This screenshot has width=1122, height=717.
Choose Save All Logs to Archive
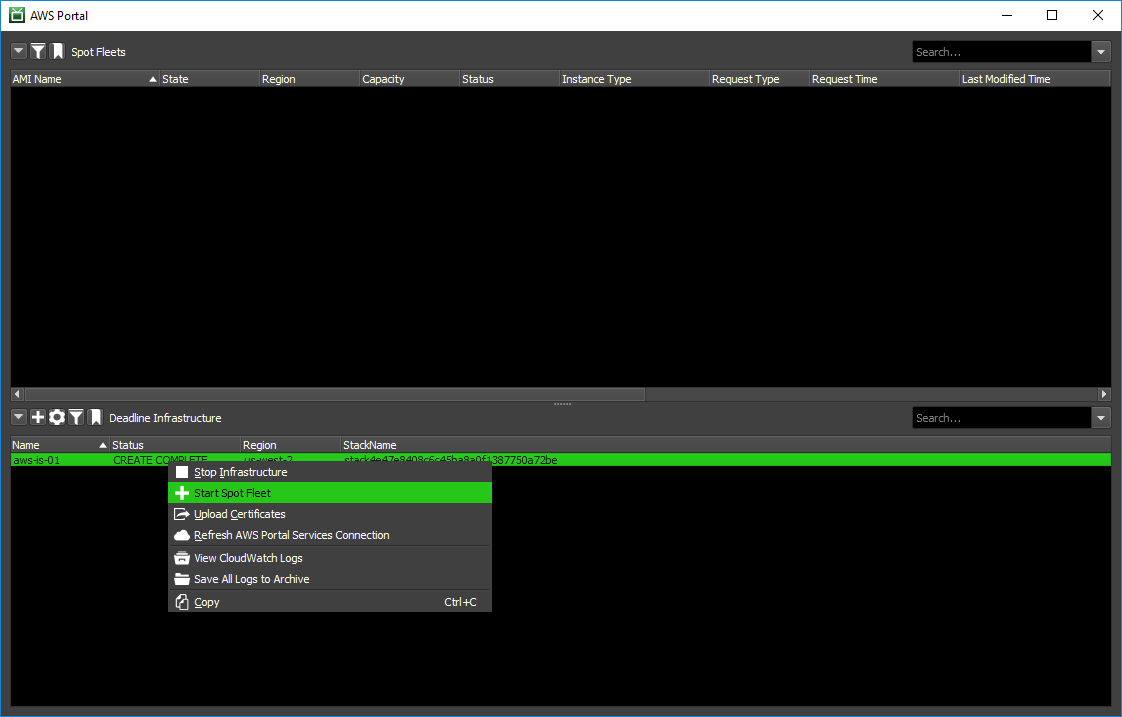(x=330, y=579)
